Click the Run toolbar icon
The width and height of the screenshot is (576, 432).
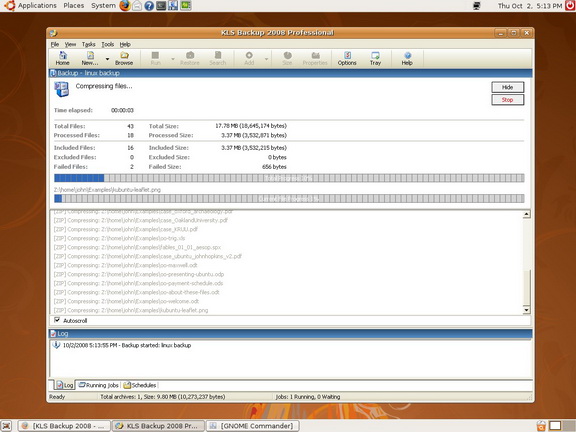click(x=155, y=58)
